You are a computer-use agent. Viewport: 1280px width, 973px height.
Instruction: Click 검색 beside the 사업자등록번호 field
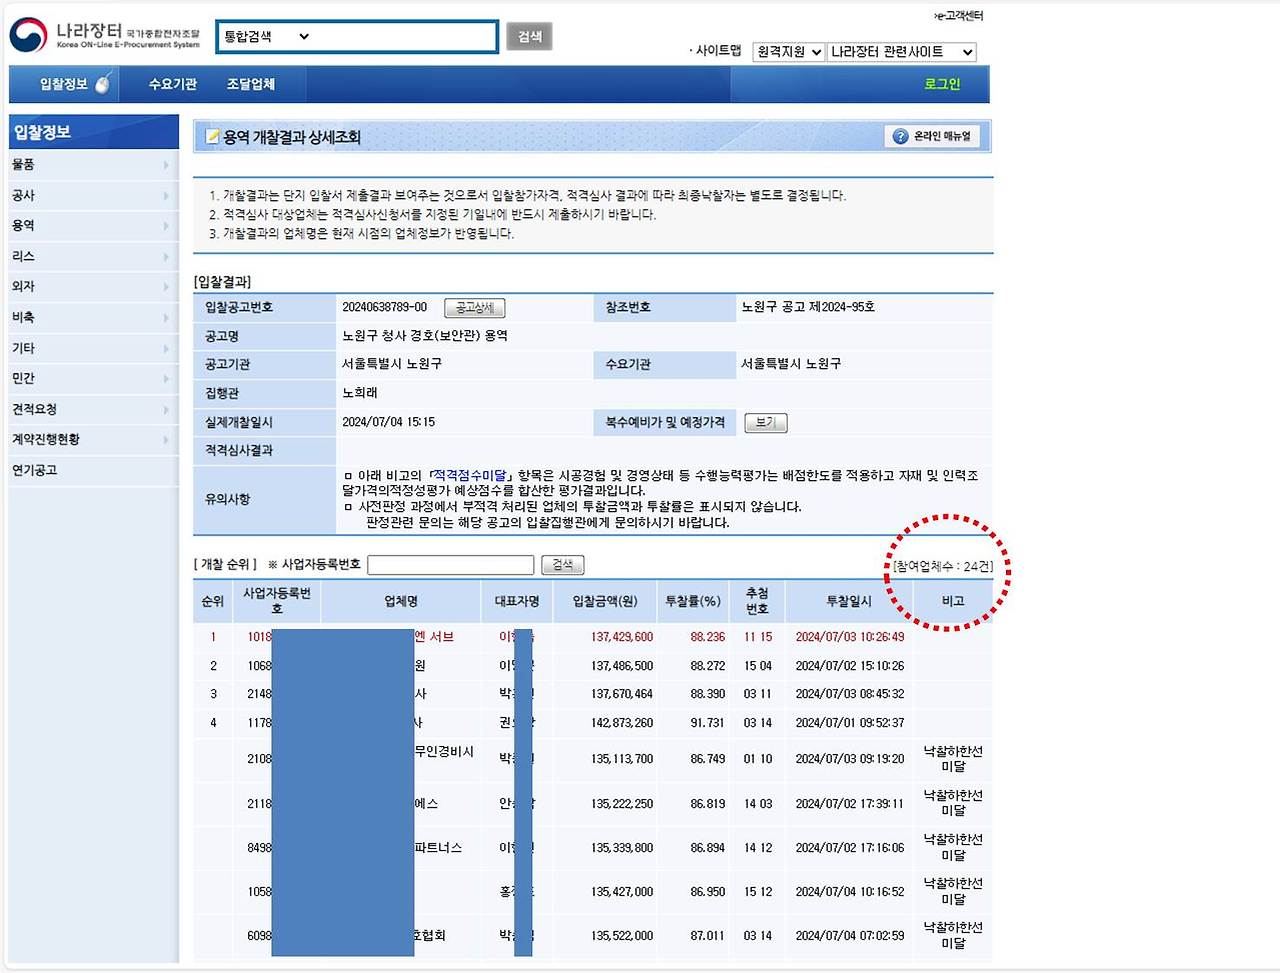562,564
